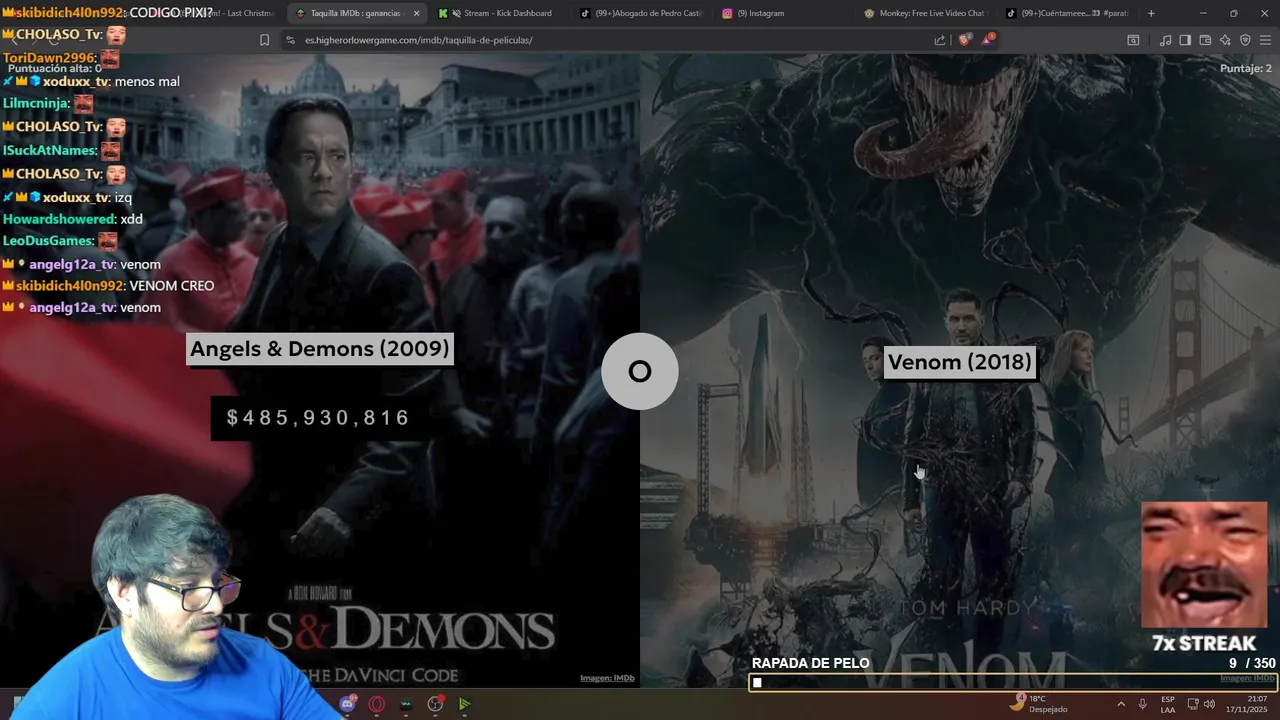Image resolution: width=1280 pixels, height=720 pixels.
Task: Click skibidich4l0n992 message 'VENOM CREO'
Action: pyautogui.click(x=172, y=286)
